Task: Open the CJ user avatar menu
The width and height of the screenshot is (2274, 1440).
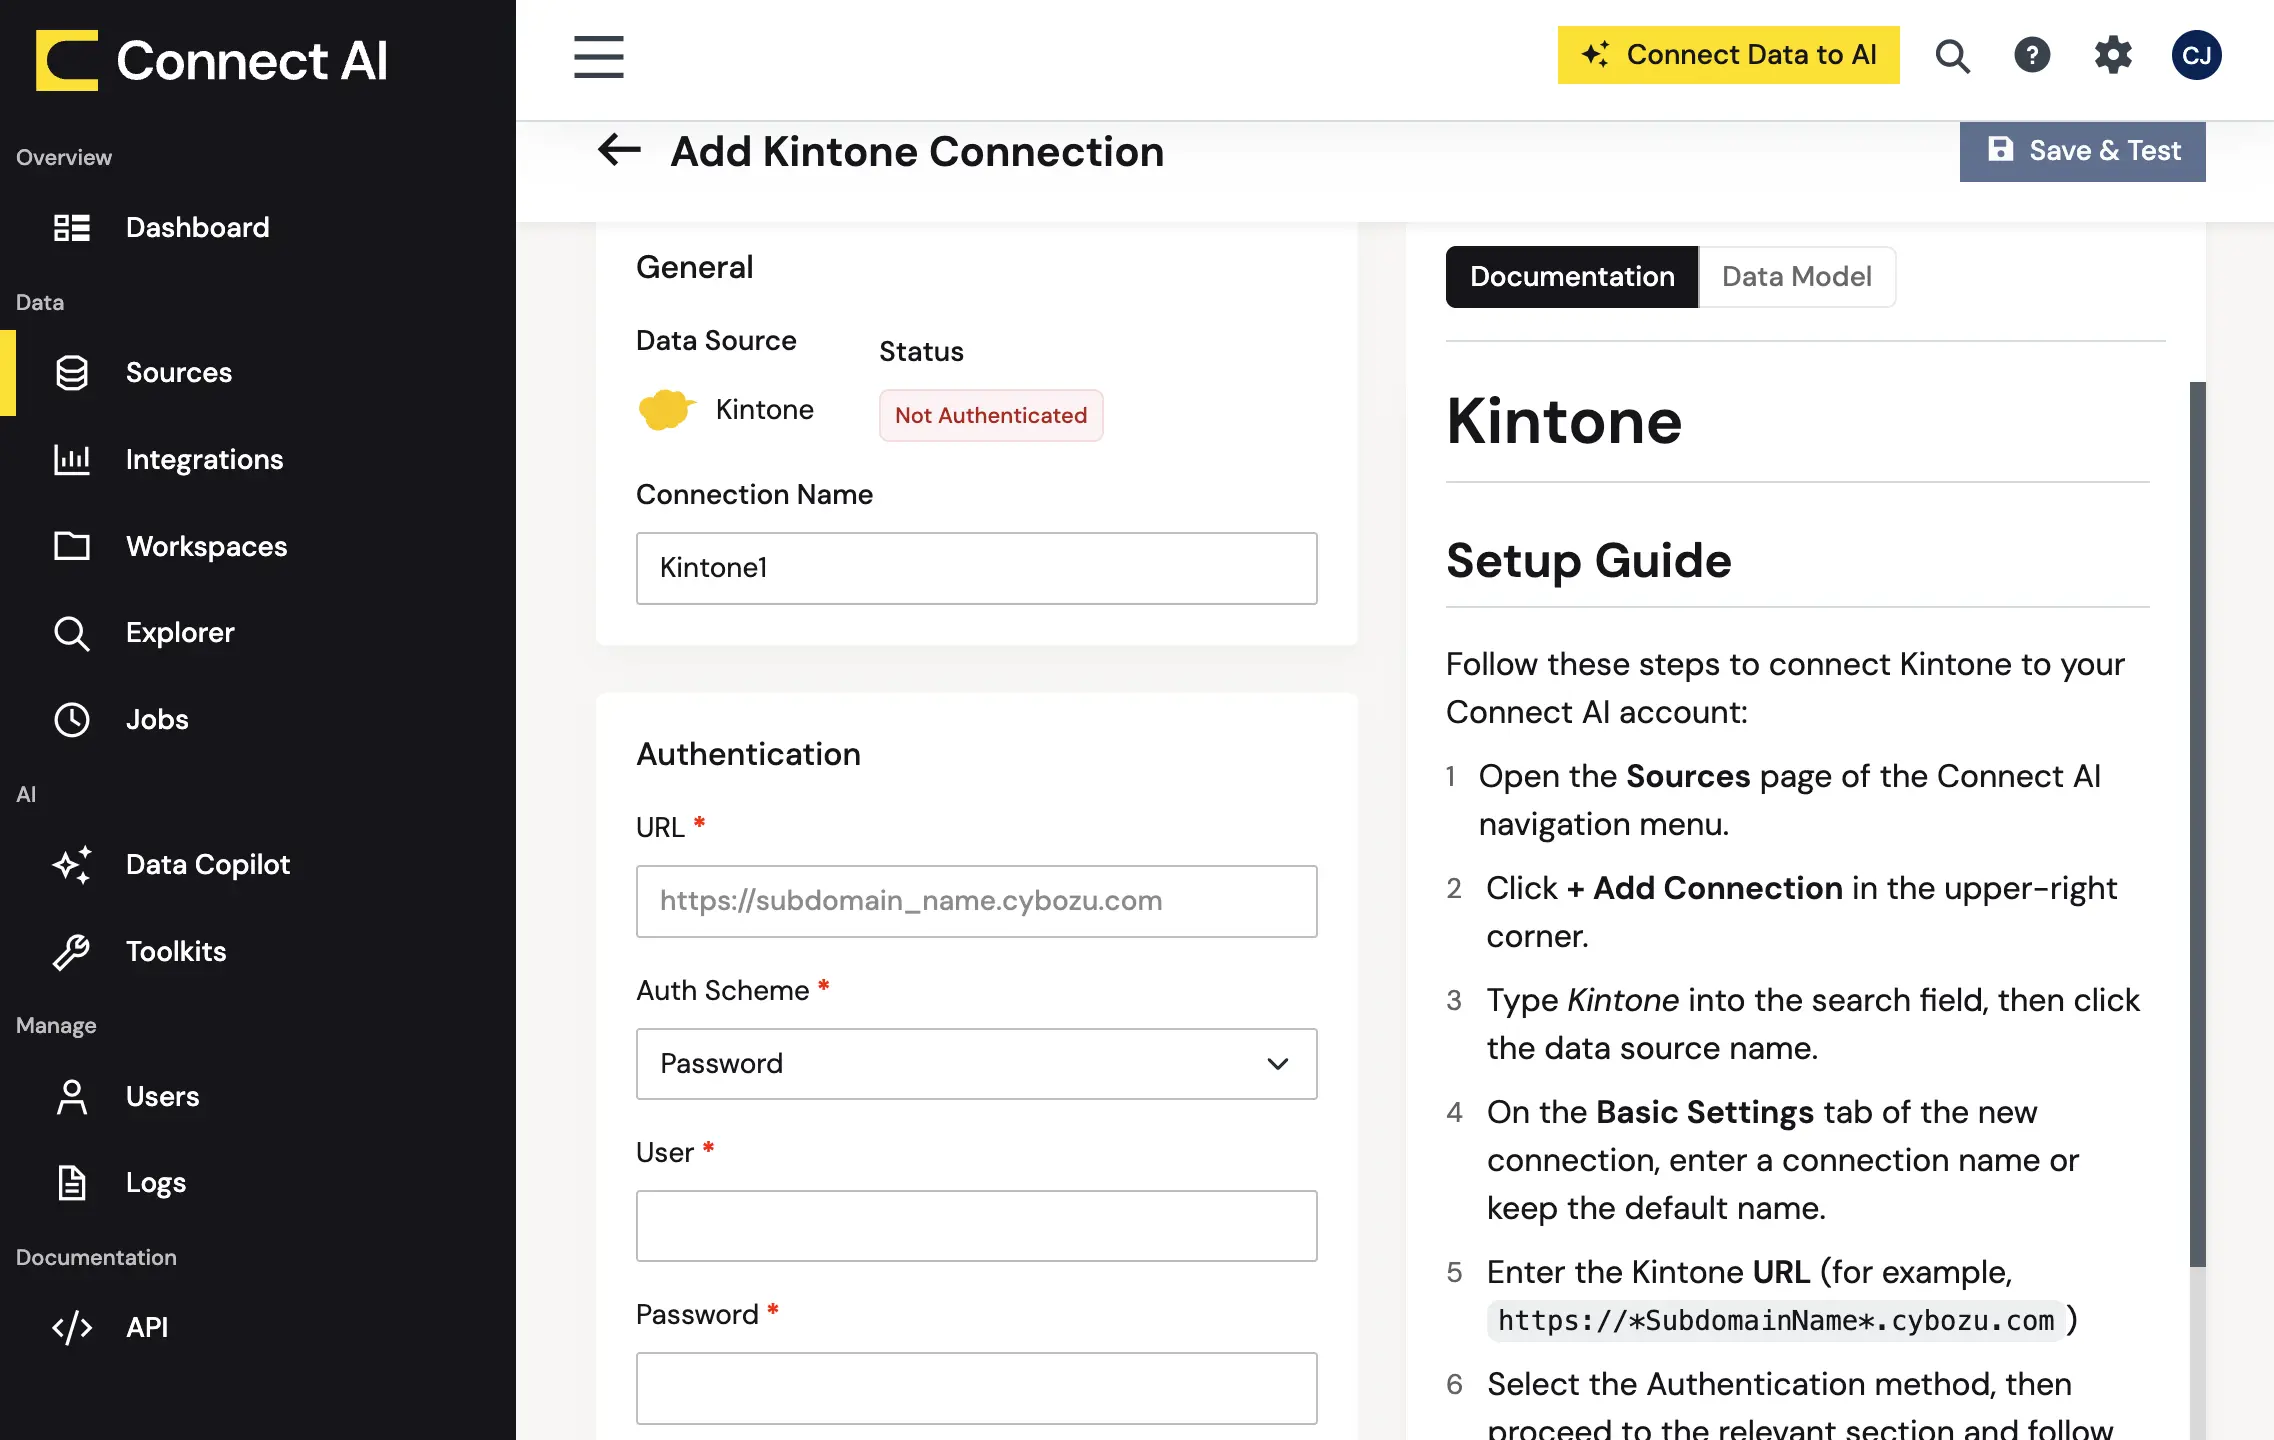Action: pyautogui.click(x=2196, y=55)
